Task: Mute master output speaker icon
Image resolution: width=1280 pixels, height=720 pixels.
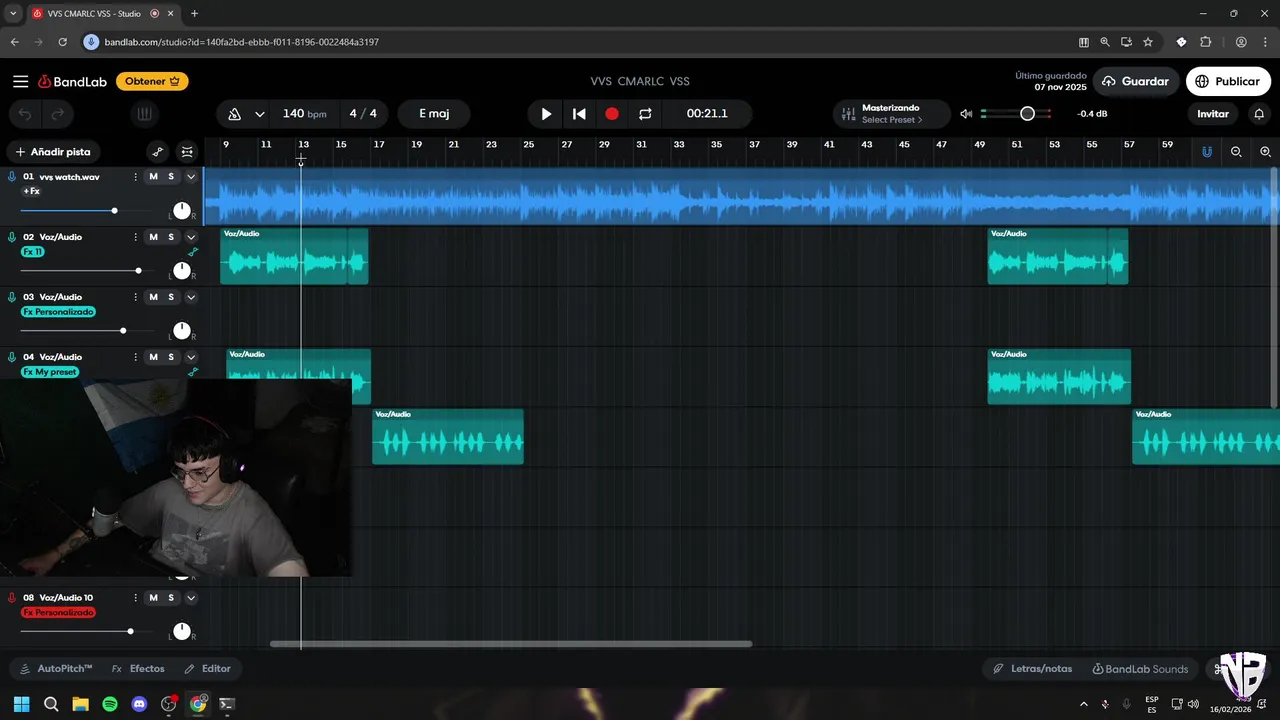Action: [966, 114]
